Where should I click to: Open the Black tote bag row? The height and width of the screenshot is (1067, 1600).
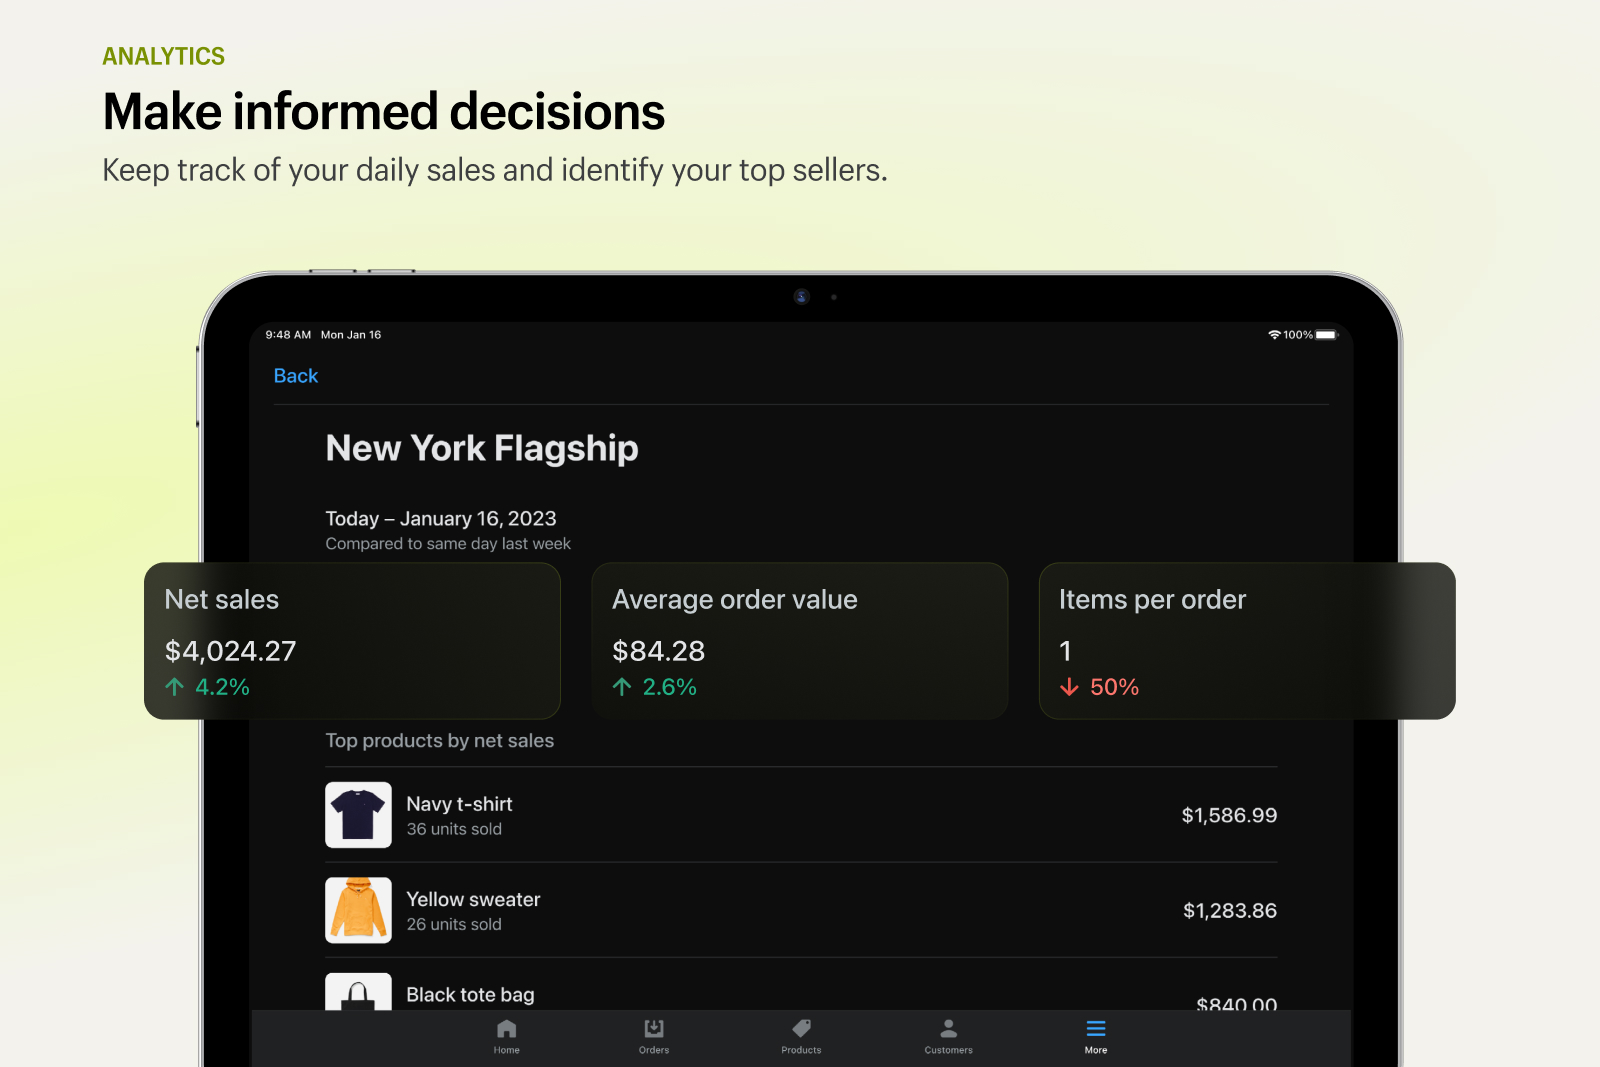coord(801,992)
